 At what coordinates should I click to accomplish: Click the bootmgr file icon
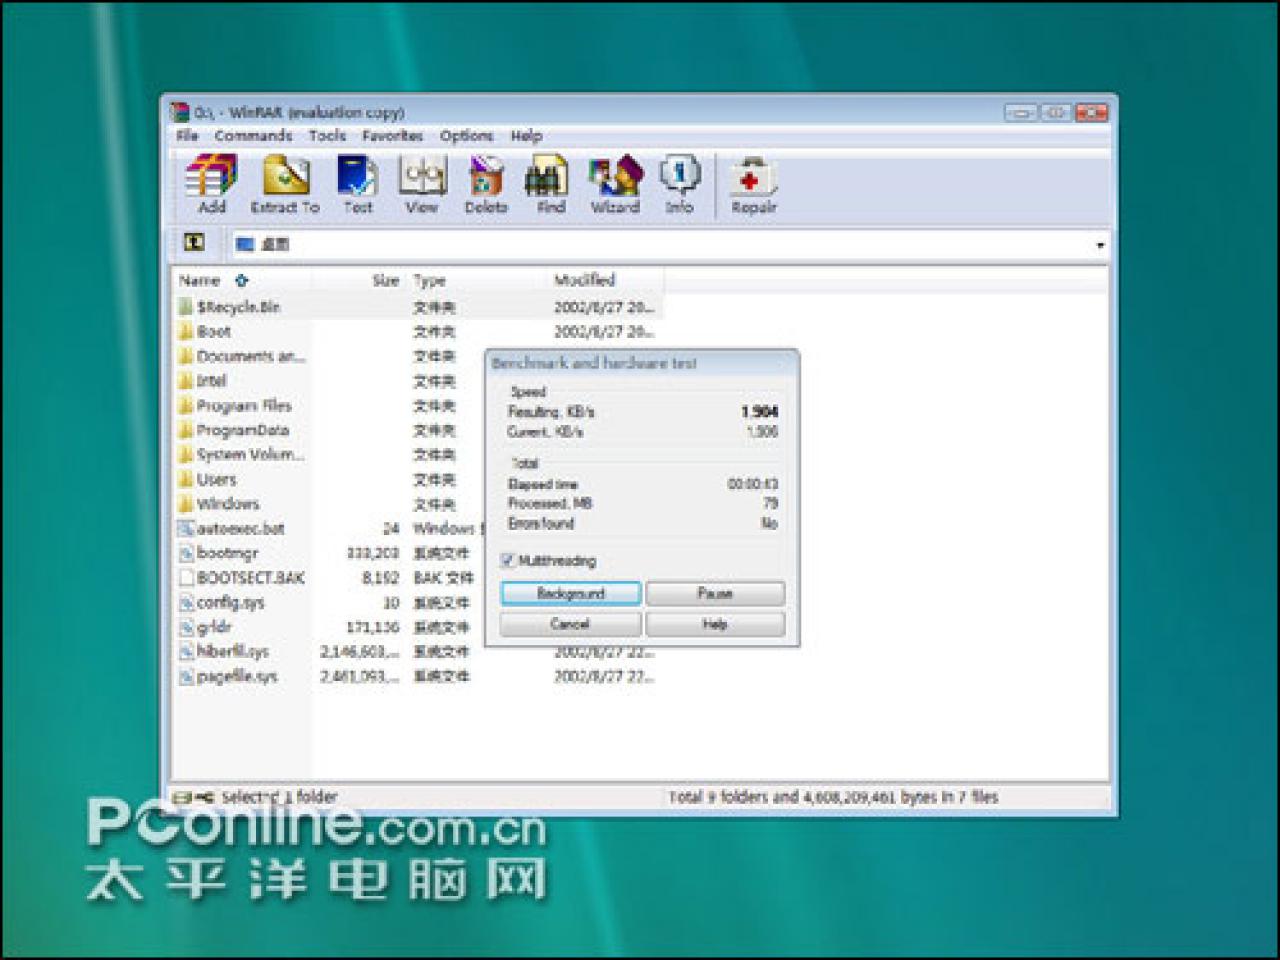pos(186,553)
